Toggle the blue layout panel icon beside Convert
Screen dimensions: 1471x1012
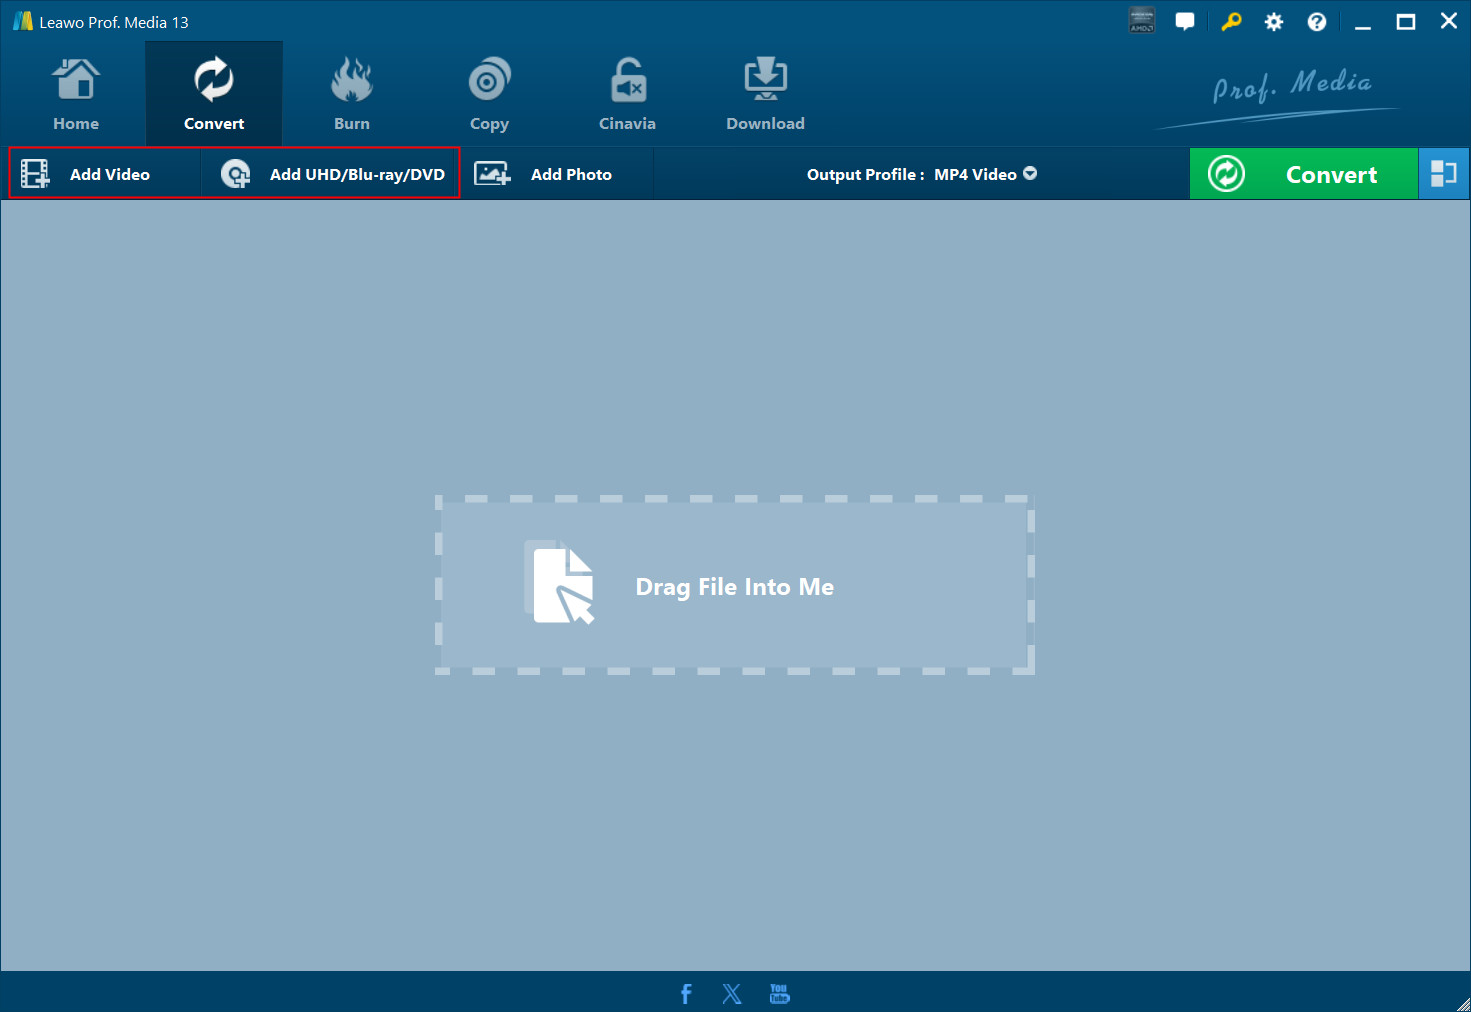(x=1444, y=174)
